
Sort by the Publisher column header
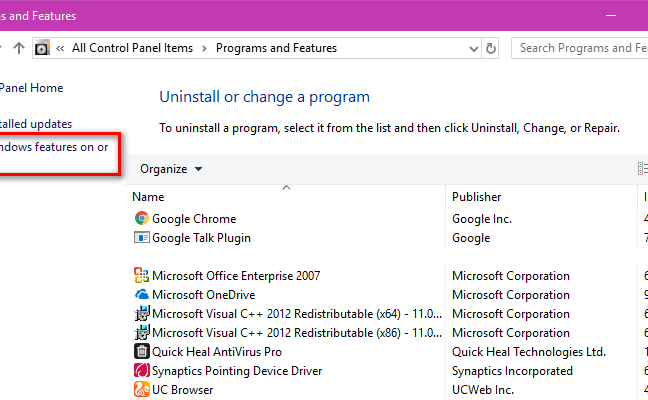click(x=476, y=197)
